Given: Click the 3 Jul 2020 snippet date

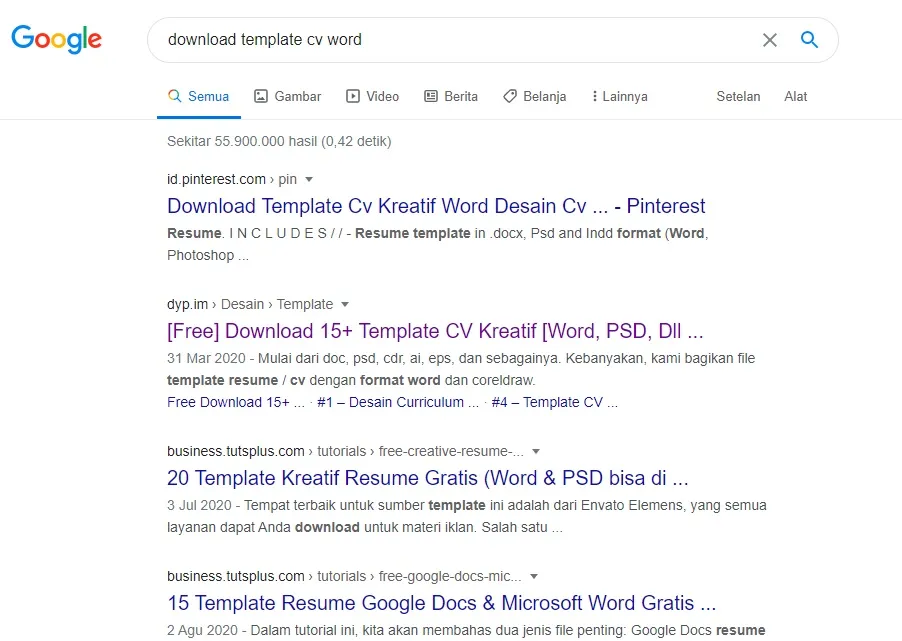Looking at the screenshot, I should click(x=199, y=505).
